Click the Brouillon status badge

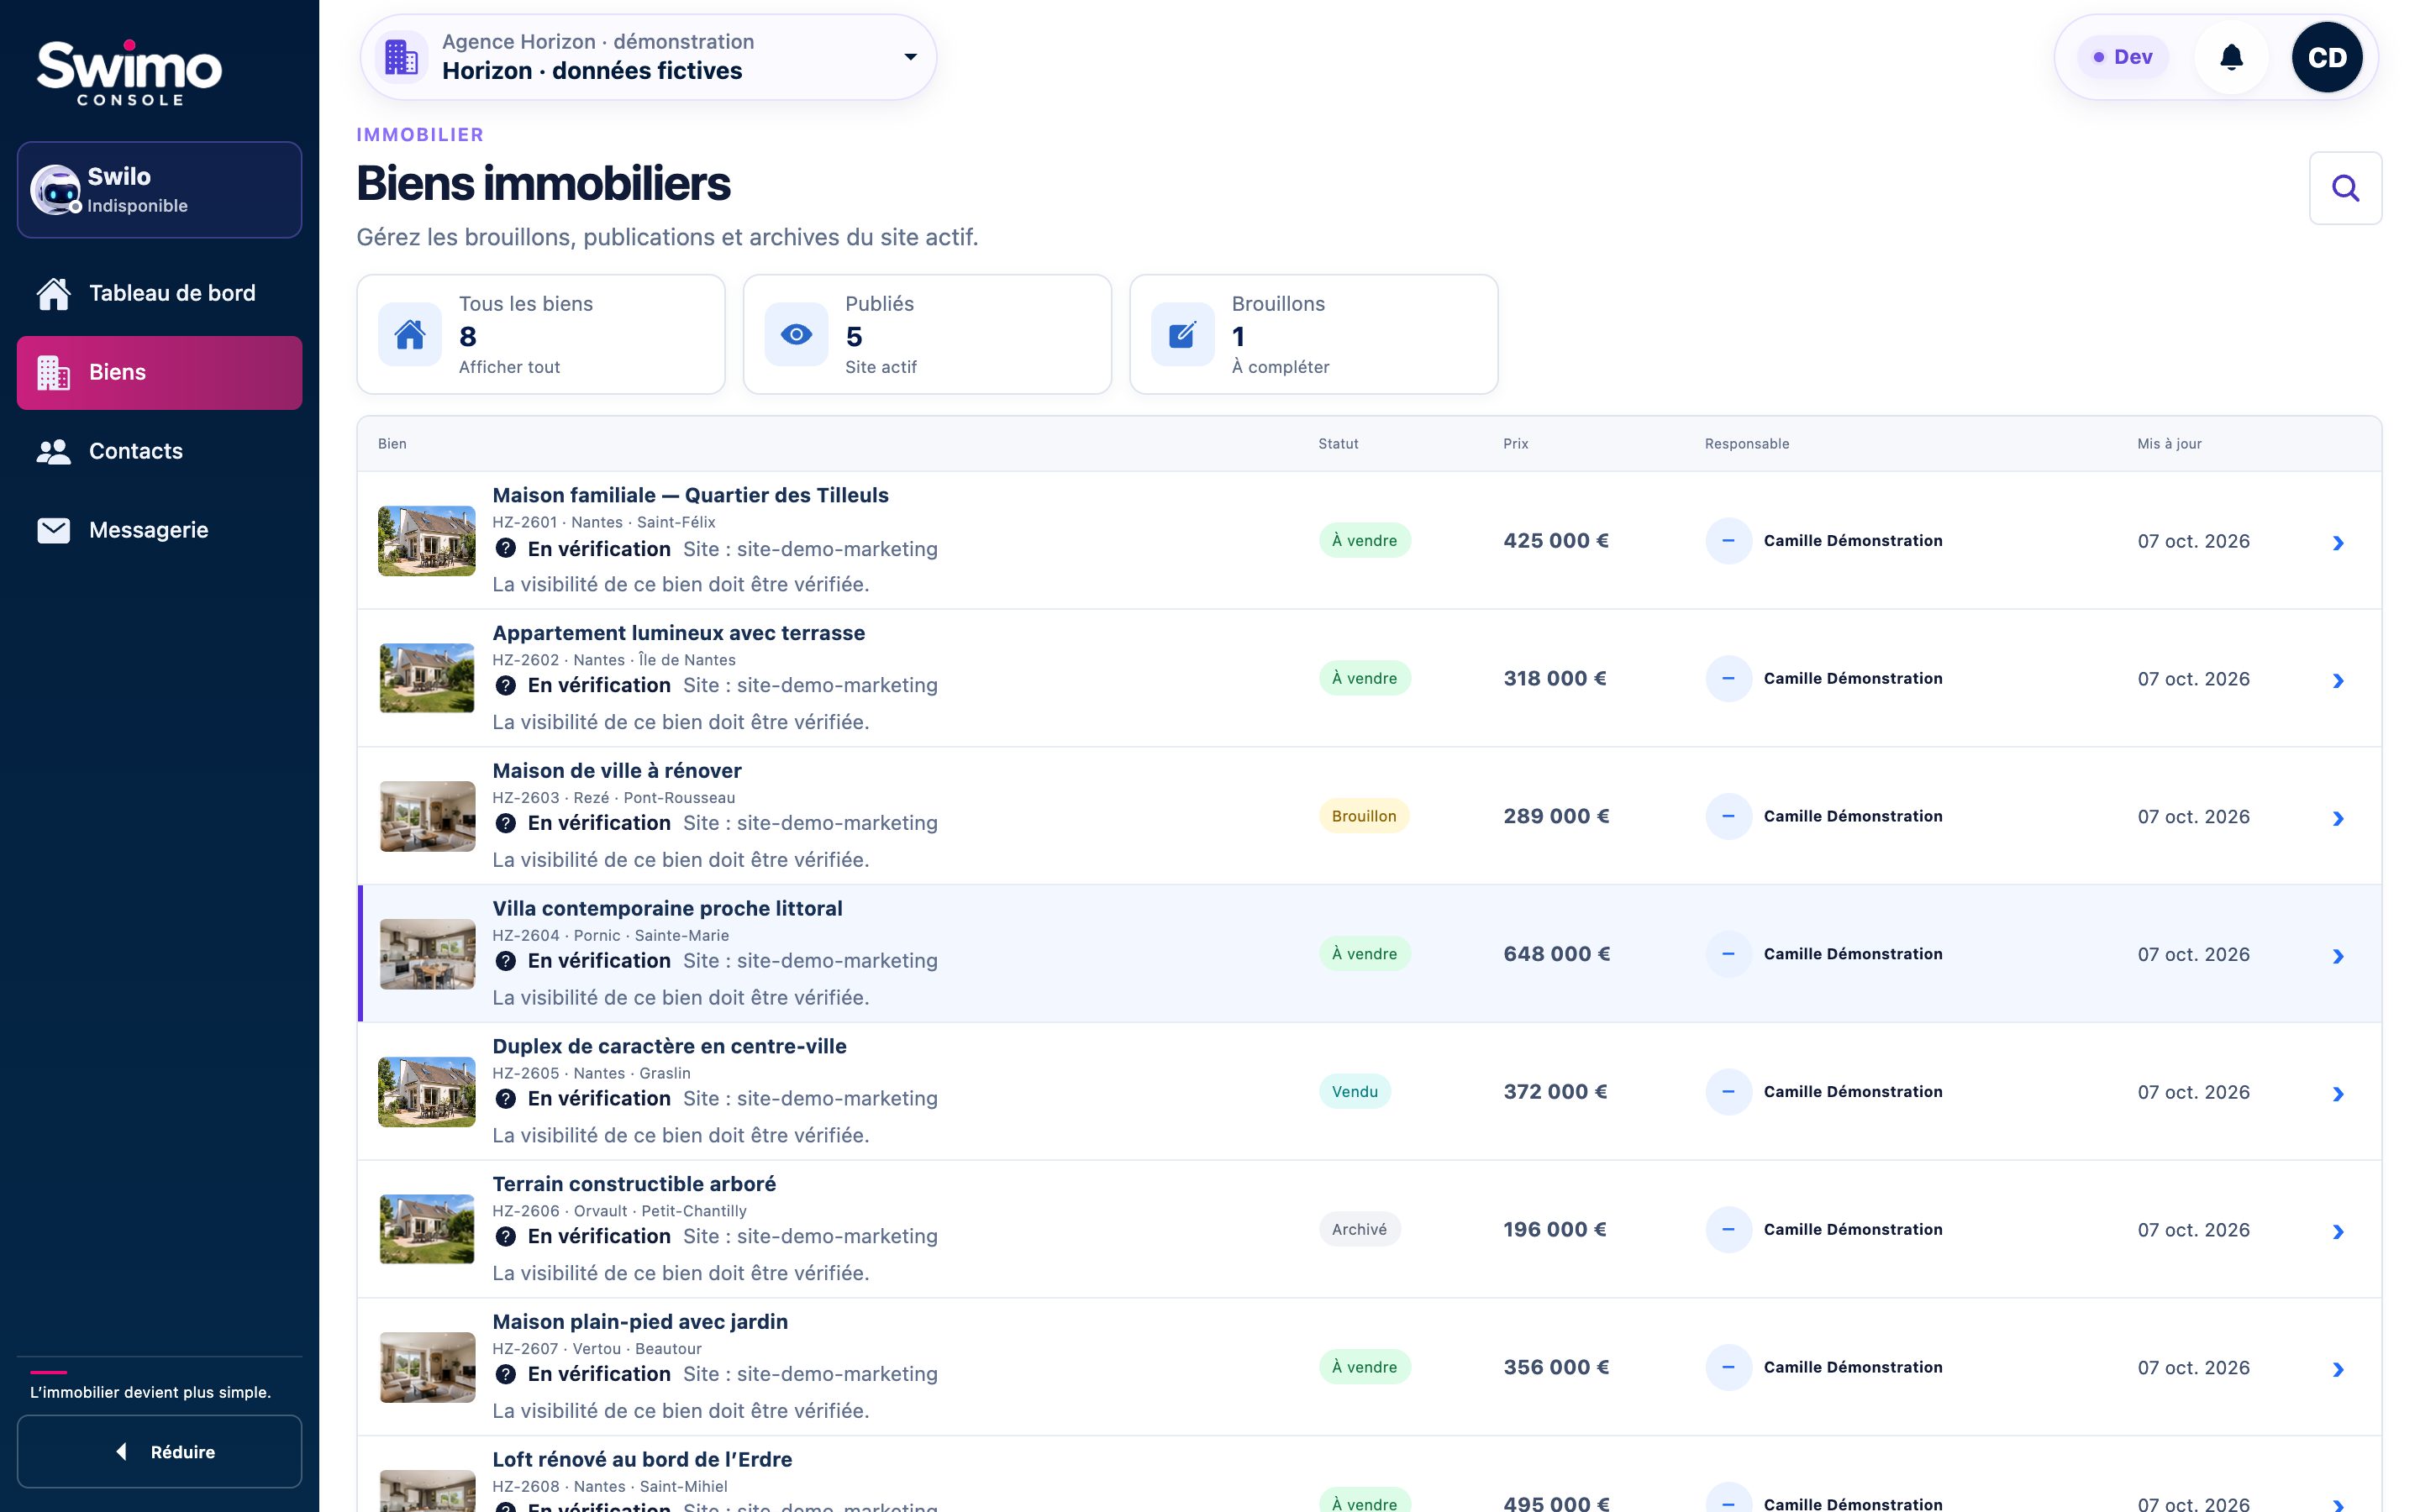tap(1364, 816)
